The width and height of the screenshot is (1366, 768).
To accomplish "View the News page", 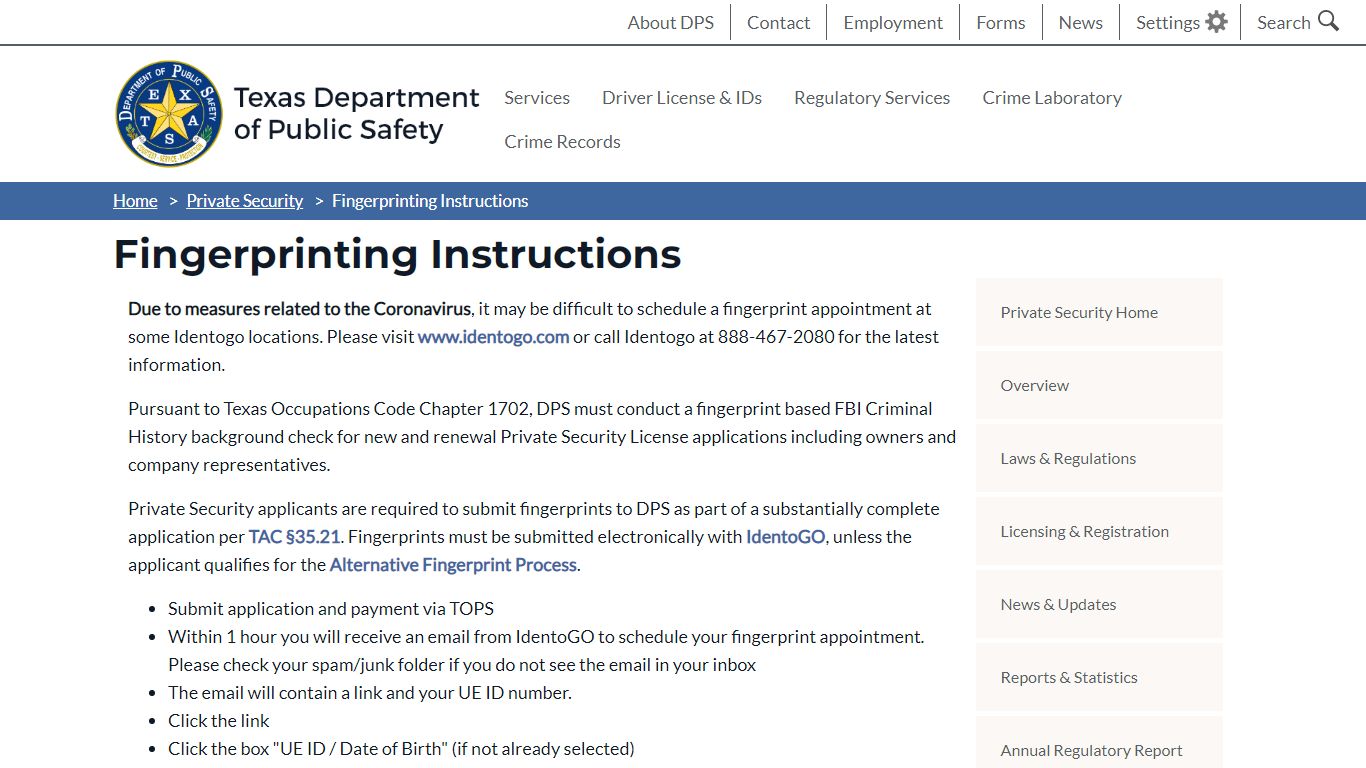I will (1081, 22).
